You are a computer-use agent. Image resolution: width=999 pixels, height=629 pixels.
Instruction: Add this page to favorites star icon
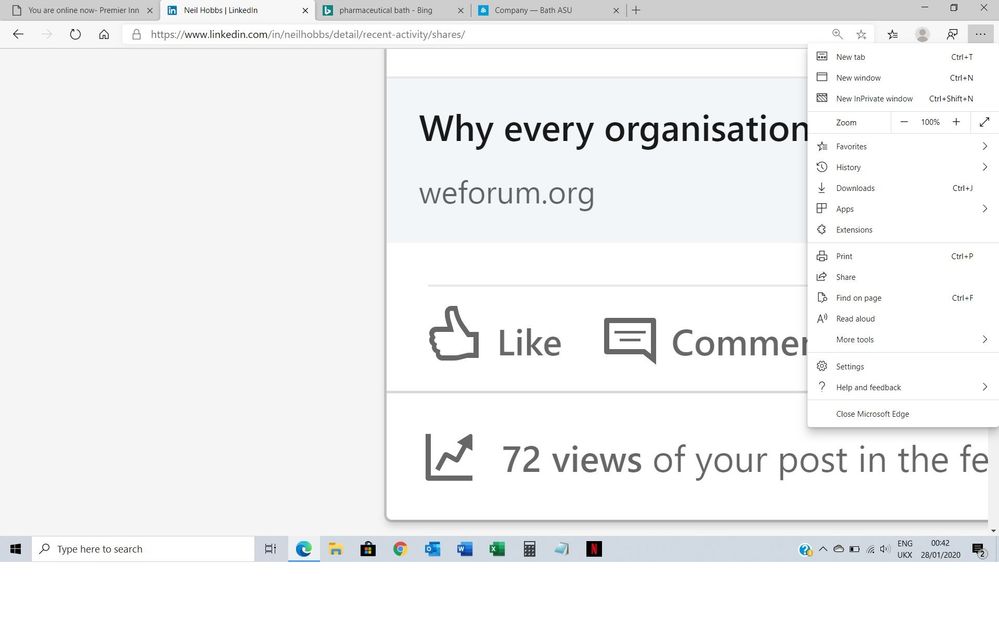pyautogui.click(x=861, y=34)
